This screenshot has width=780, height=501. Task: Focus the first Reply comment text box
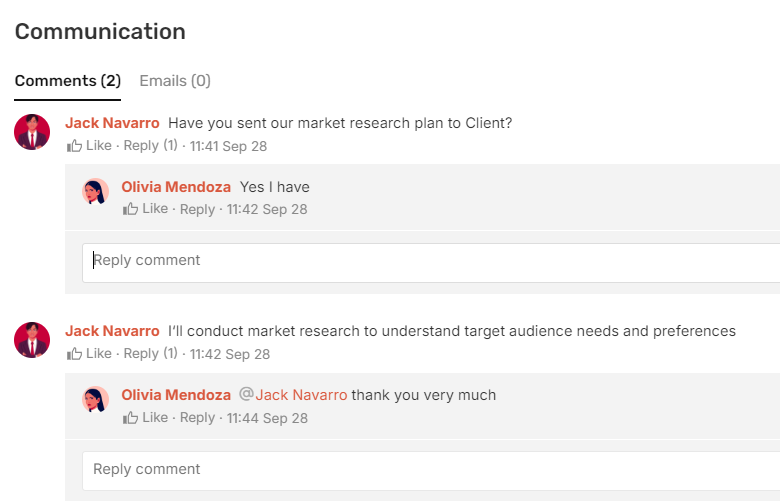(x=430, y=261)
